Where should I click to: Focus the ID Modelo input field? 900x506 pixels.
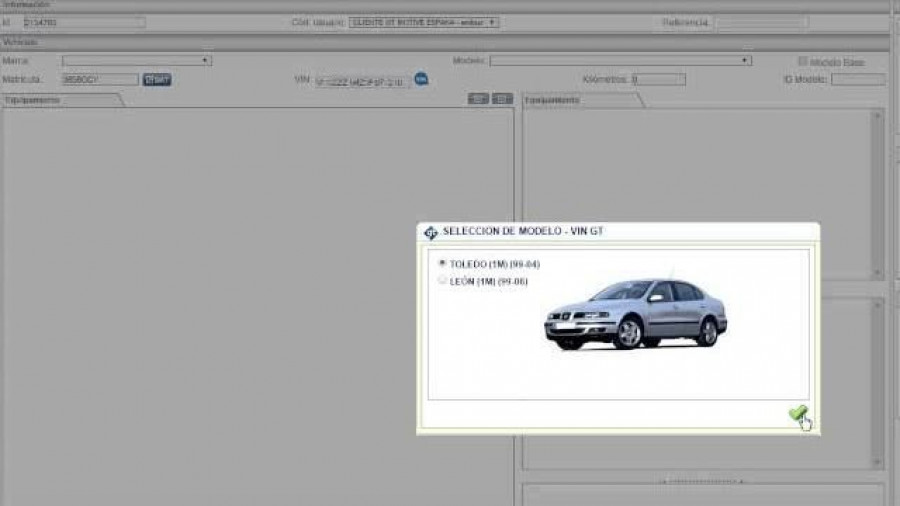tap(858, 79)
